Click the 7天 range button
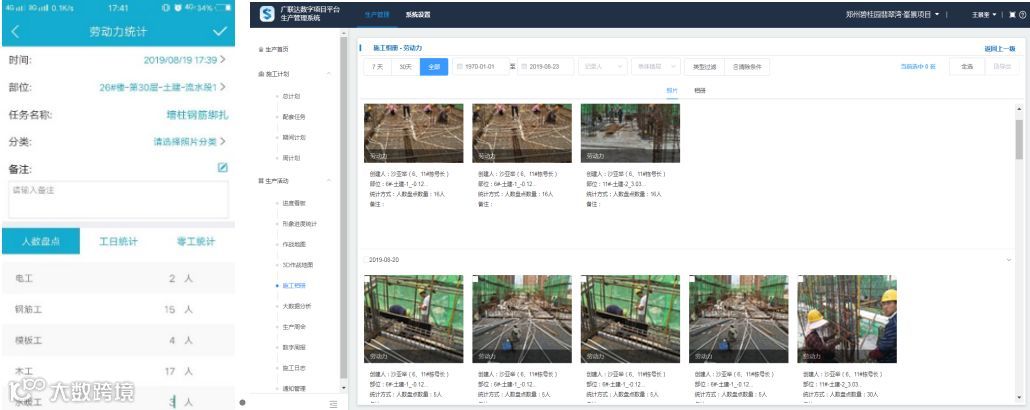The height and width of the screenshot is (410, 1030). pos(378,67)
